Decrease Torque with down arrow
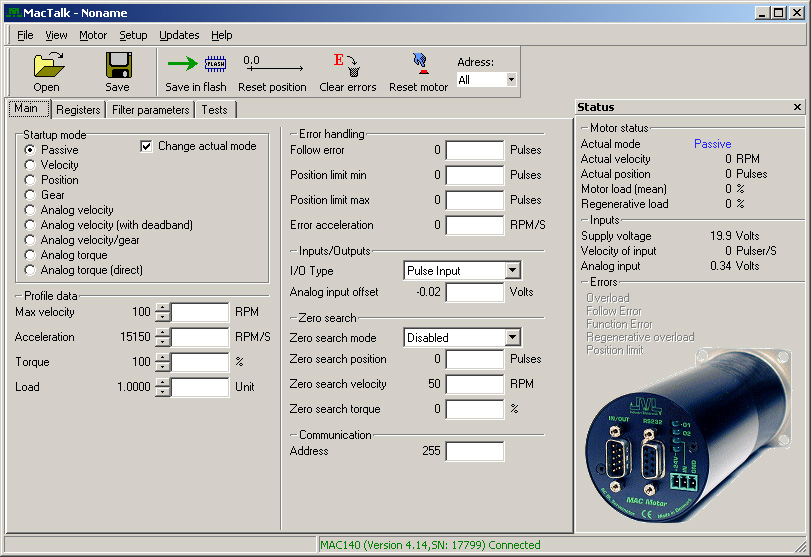This screenshot has width=811, height=557. click(163, 367)
